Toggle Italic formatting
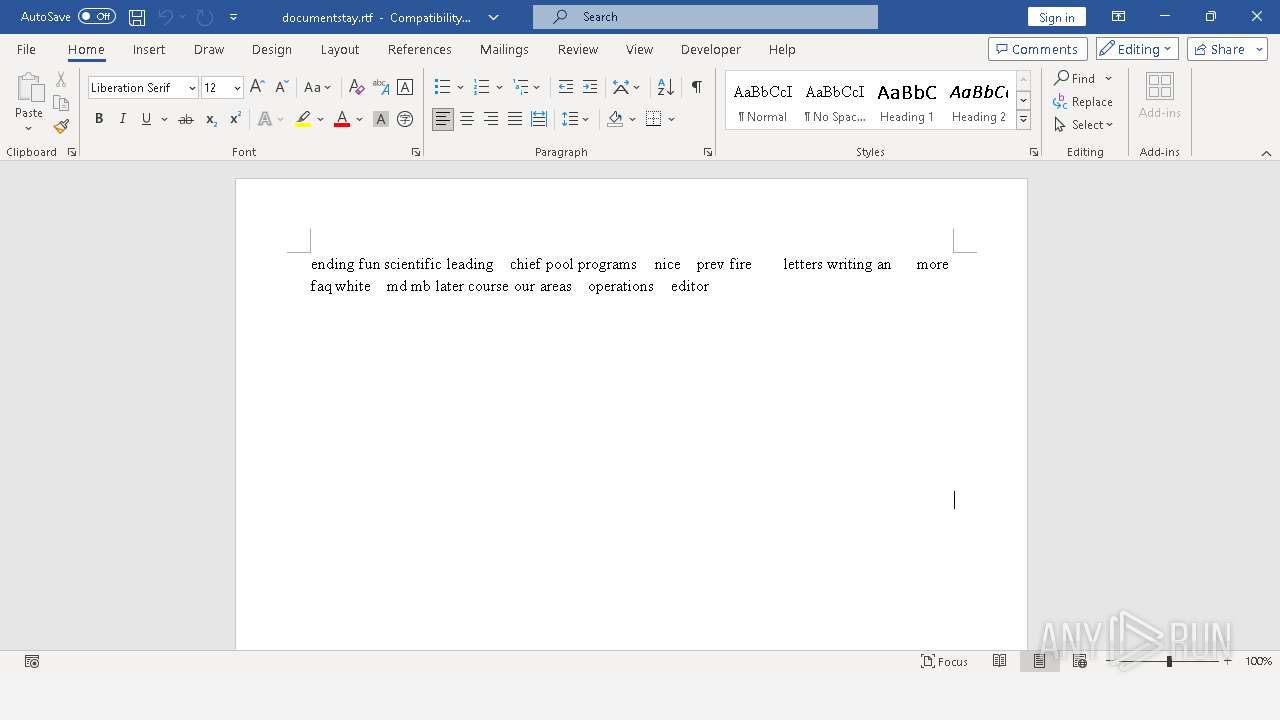The height and width of the screenshot is (720, 1280). [x=123, y=119]
